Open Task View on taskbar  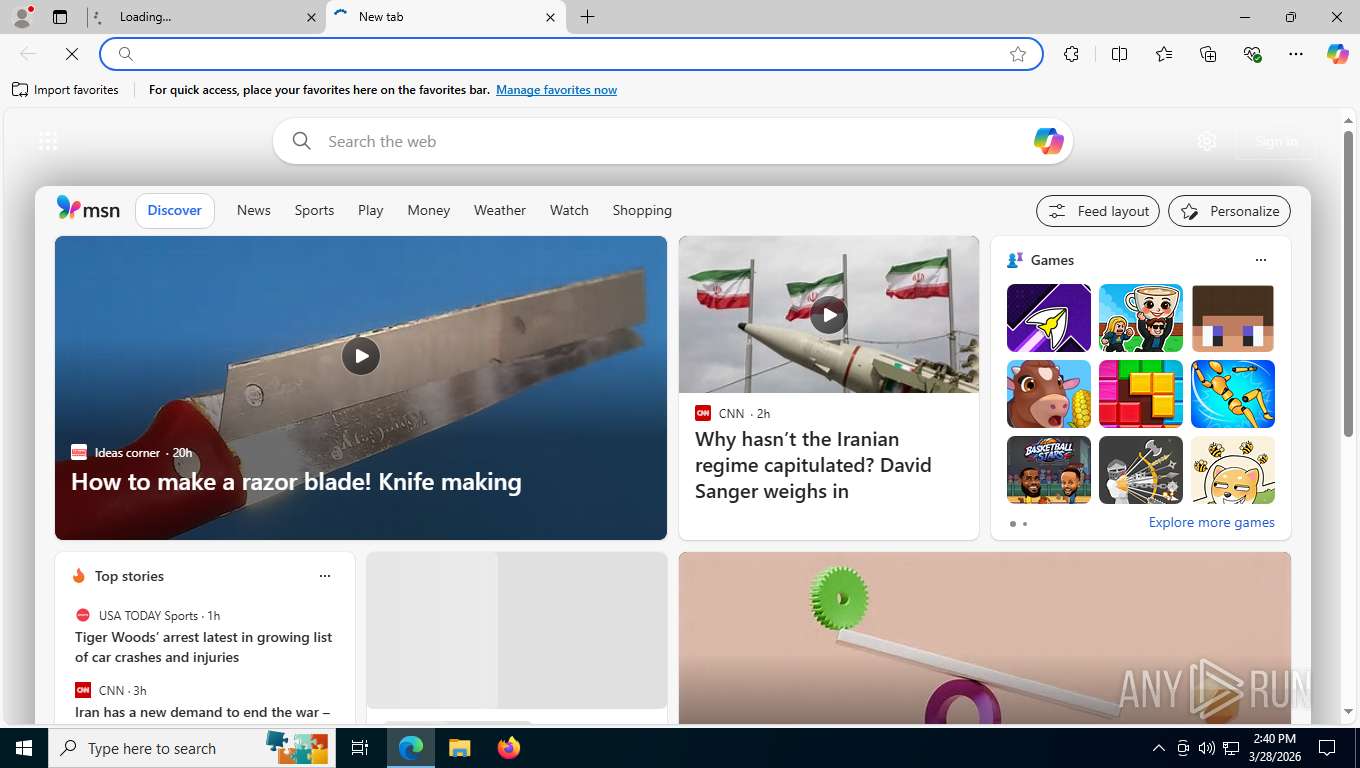[360, 748]
